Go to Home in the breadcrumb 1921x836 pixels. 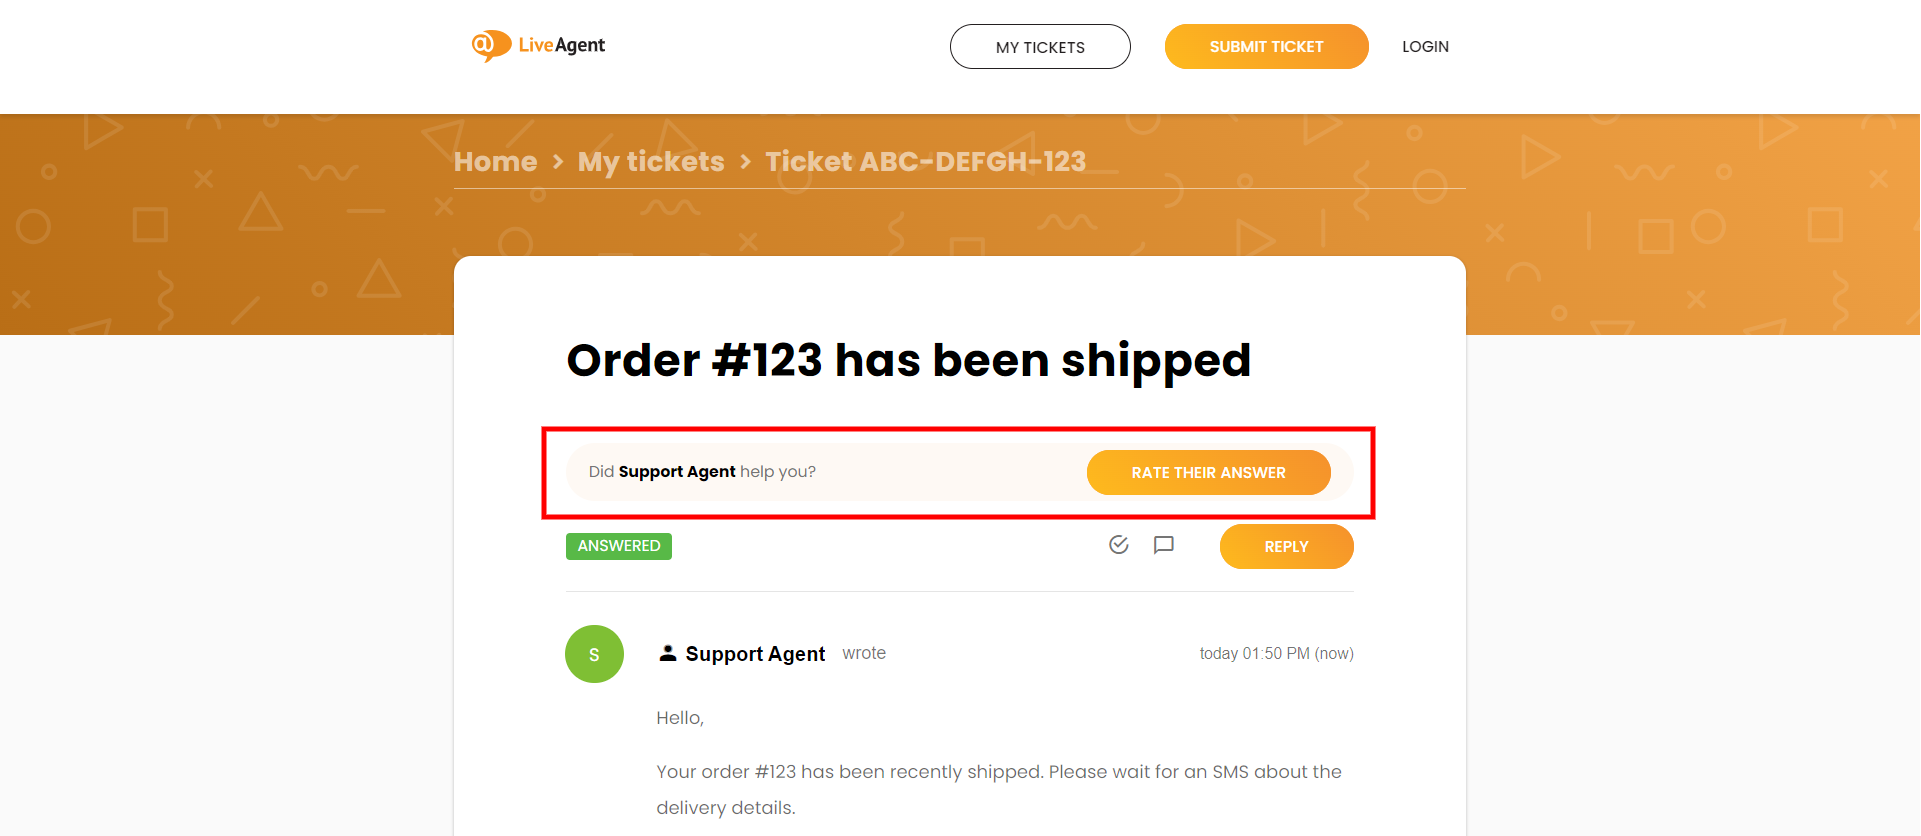click(x=495, y=162)
